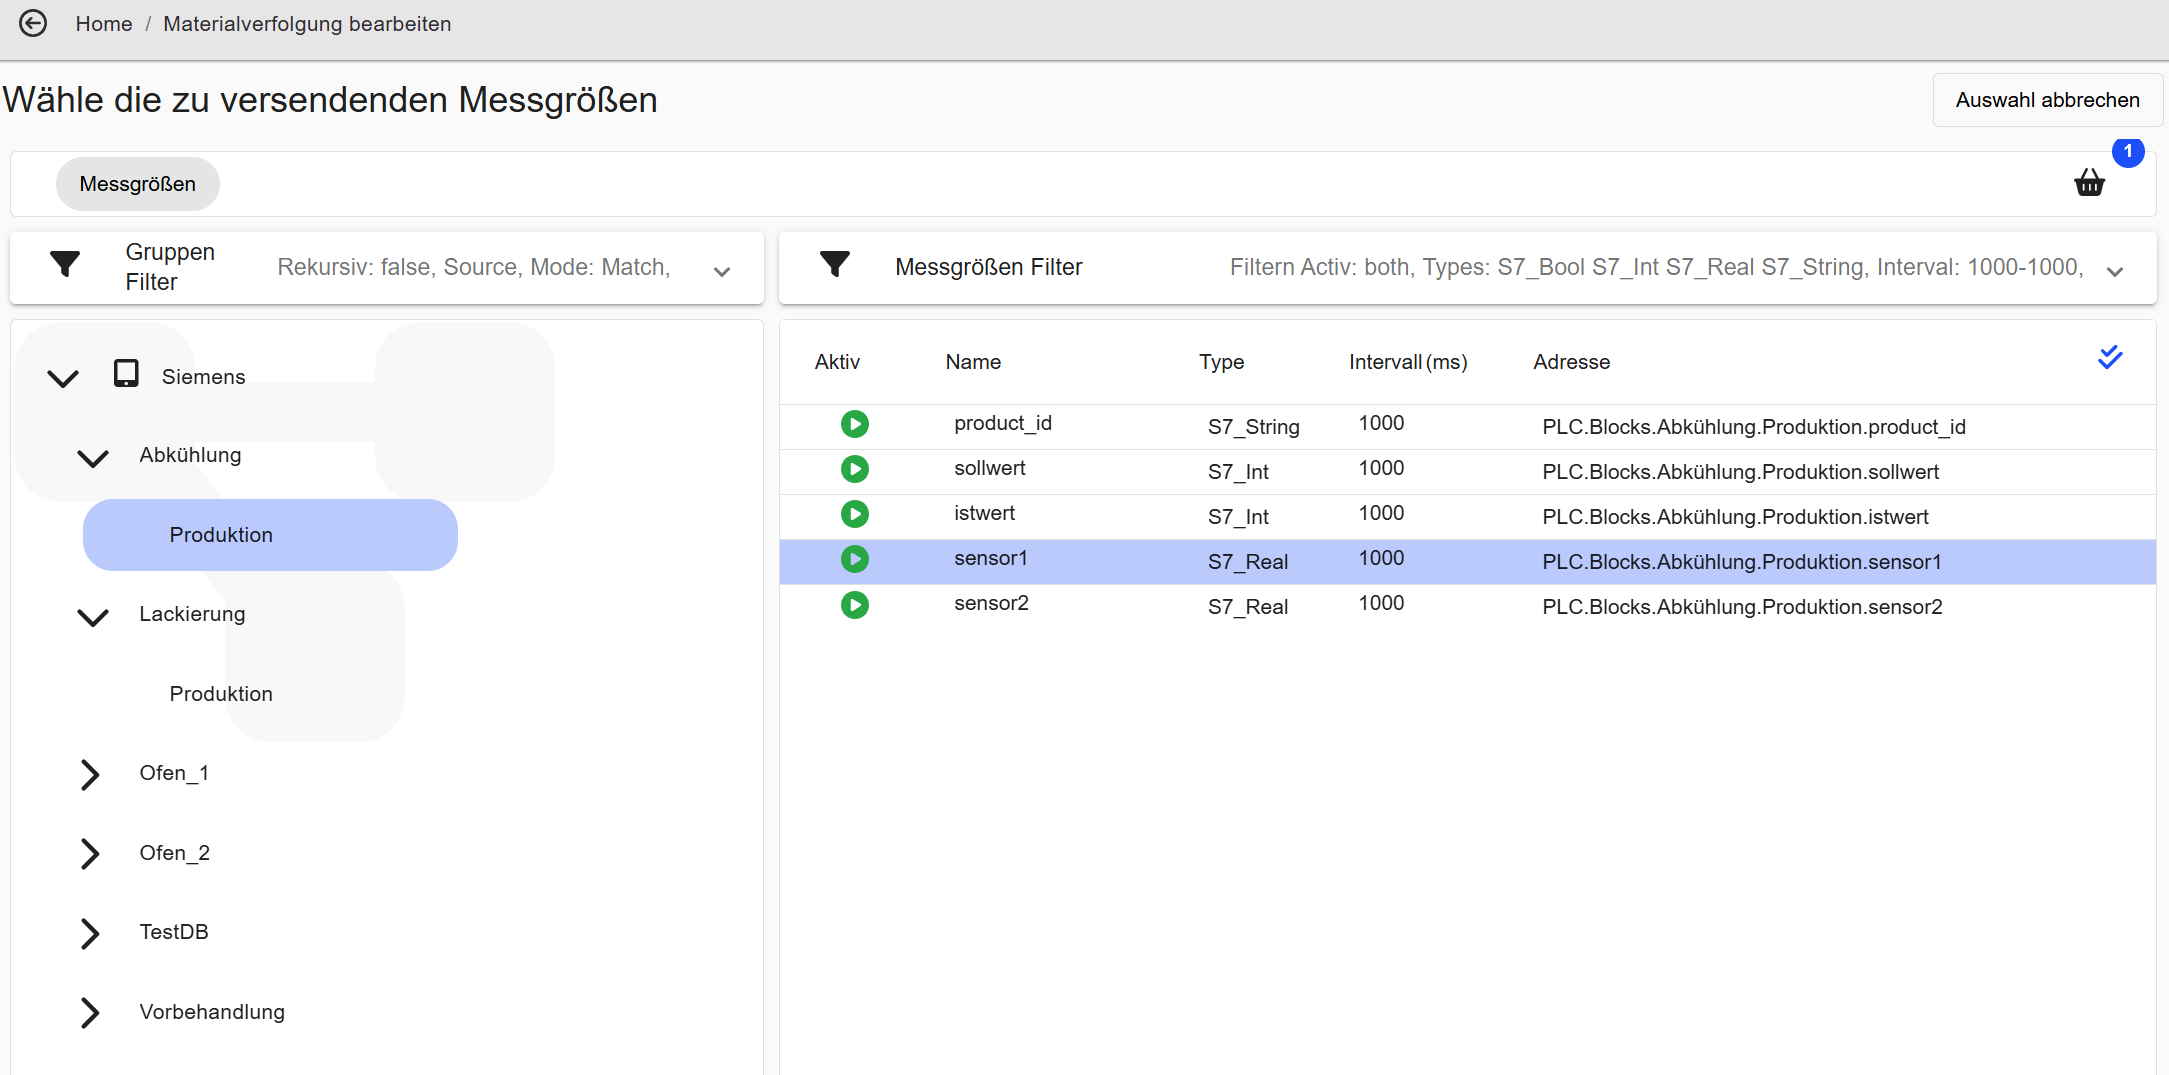Click the Type column header

[x=1222, y=362]
